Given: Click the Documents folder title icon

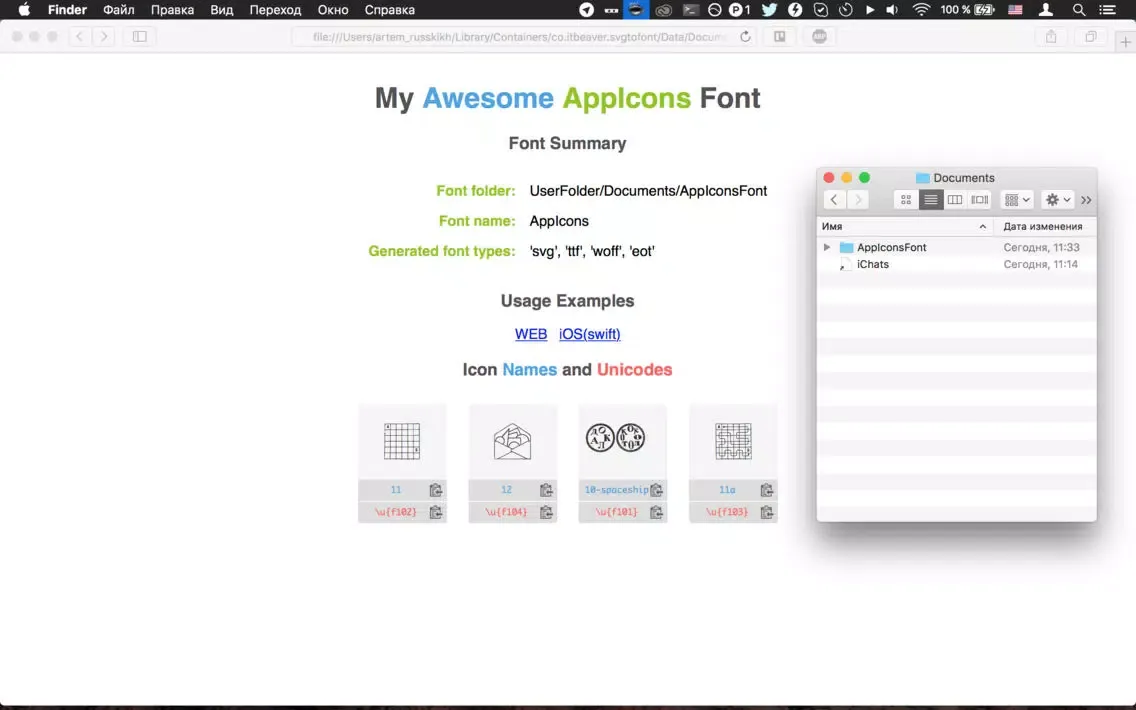Looking at the screenshot, I should (x=922, y=178).
